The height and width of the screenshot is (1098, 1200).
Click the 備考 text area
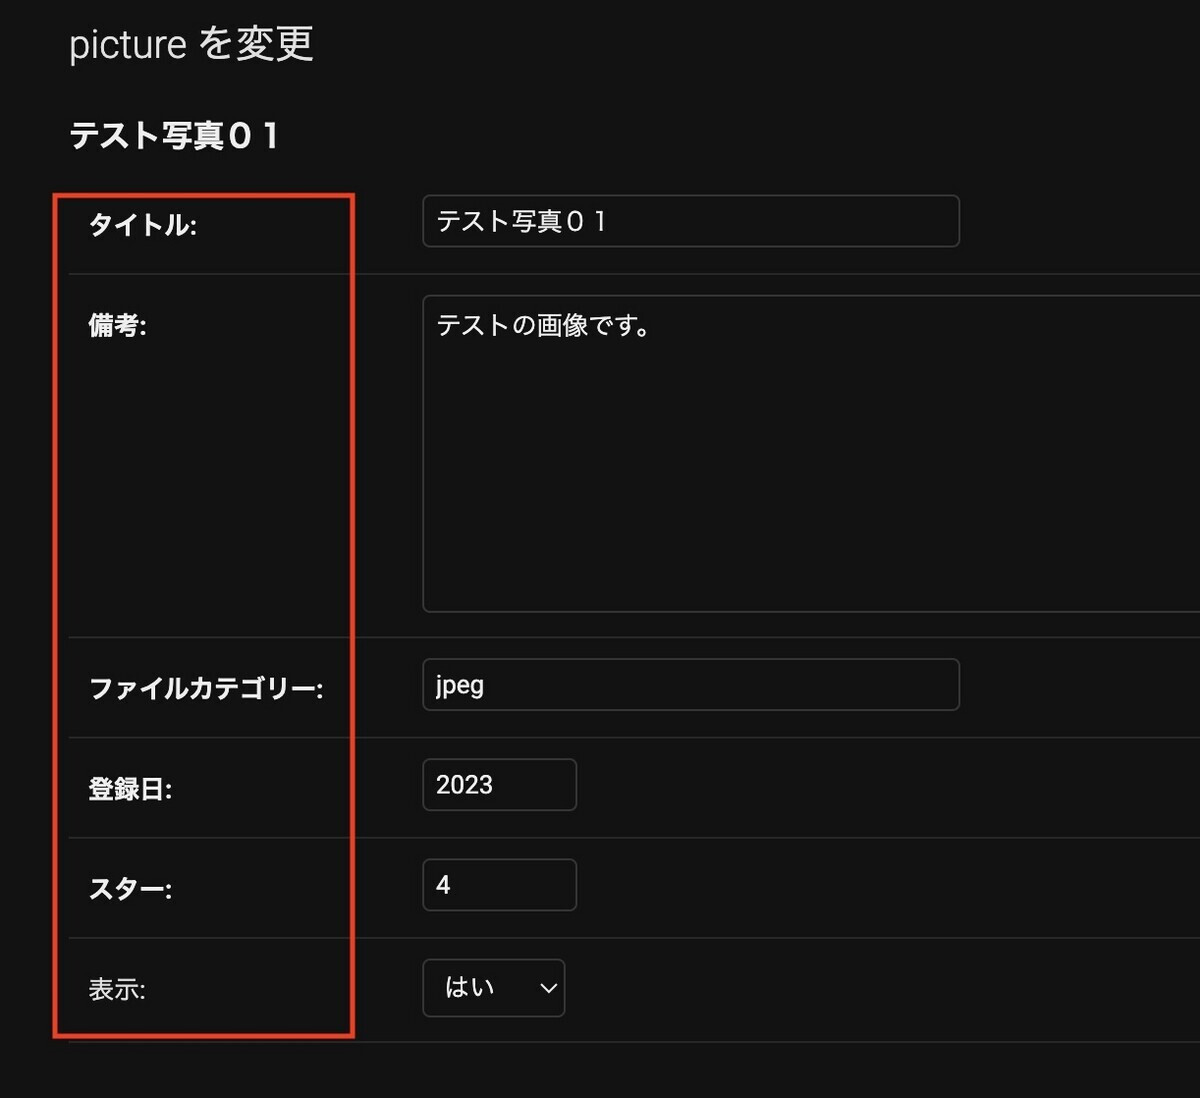click(811, 453)
